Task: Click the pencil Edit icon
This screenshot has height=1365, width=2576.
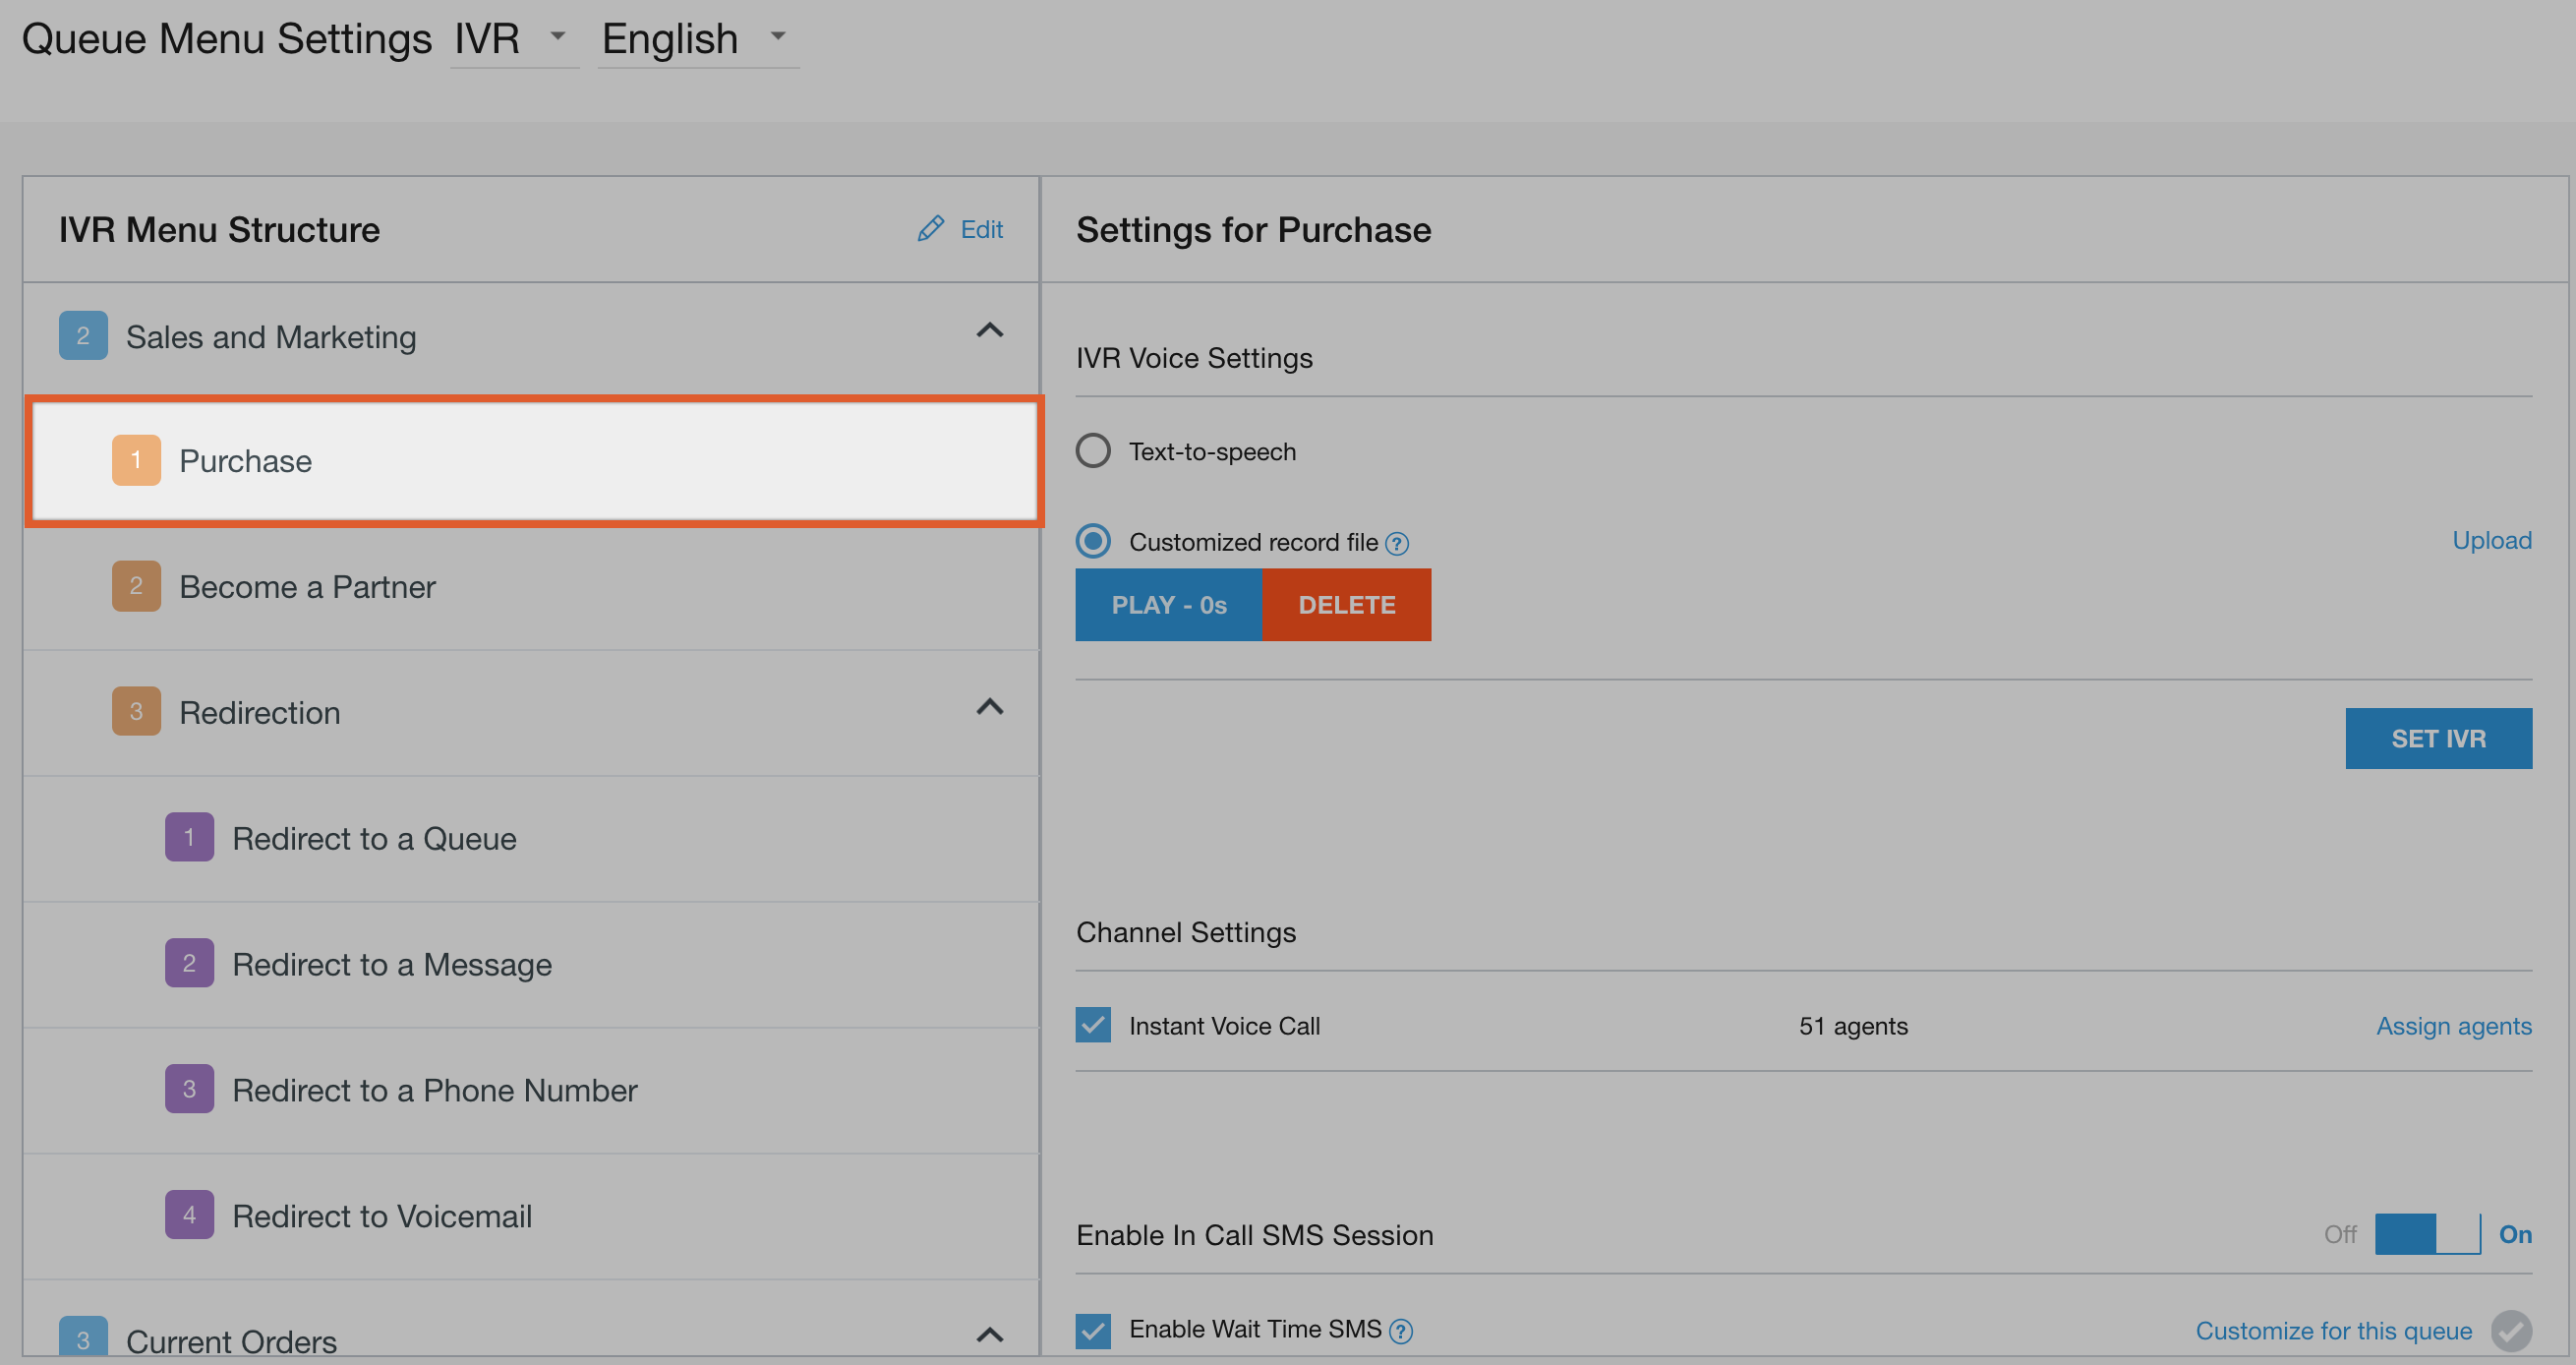Action: pyautogui.click(x=930, y=229)
